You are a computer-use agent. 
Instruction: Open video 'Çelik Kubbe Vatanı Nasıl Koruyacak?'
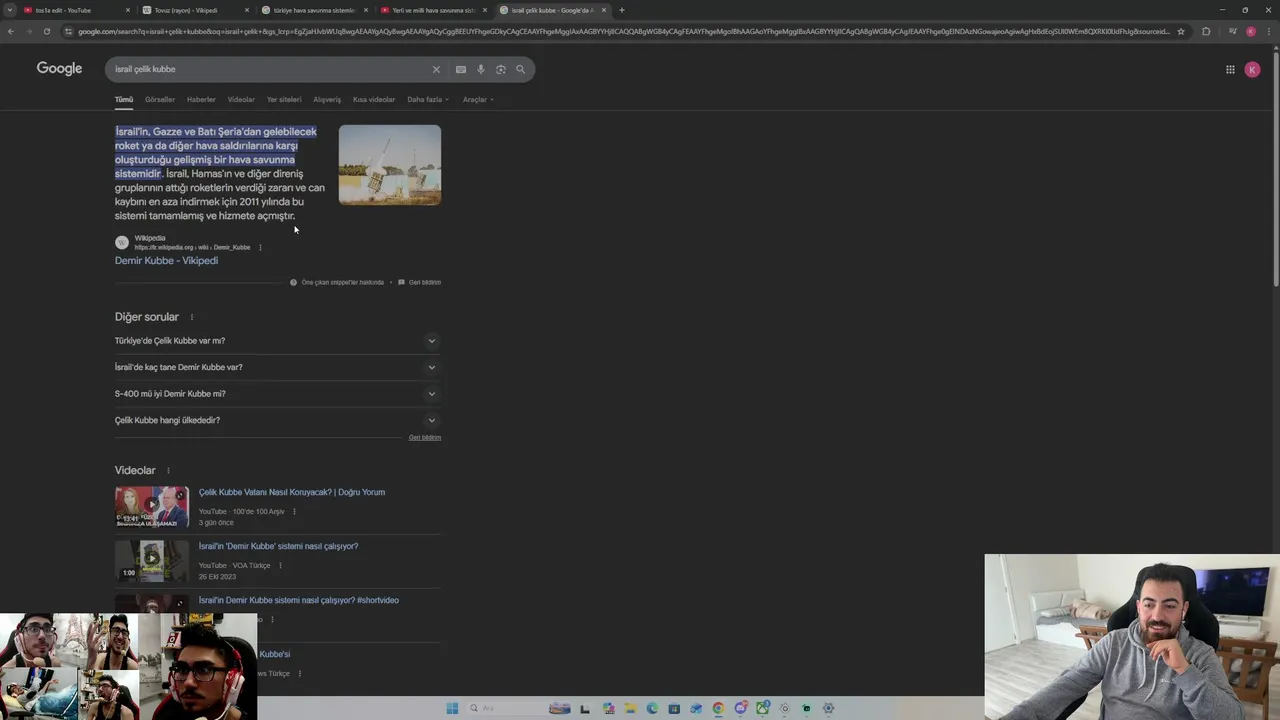pos(292,492)
